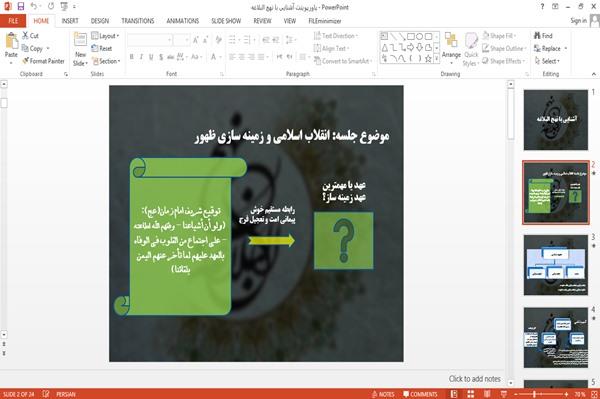Toggle the Notes pane in status bar
This screenshot has height=399, width=600.
coord(383,394)
